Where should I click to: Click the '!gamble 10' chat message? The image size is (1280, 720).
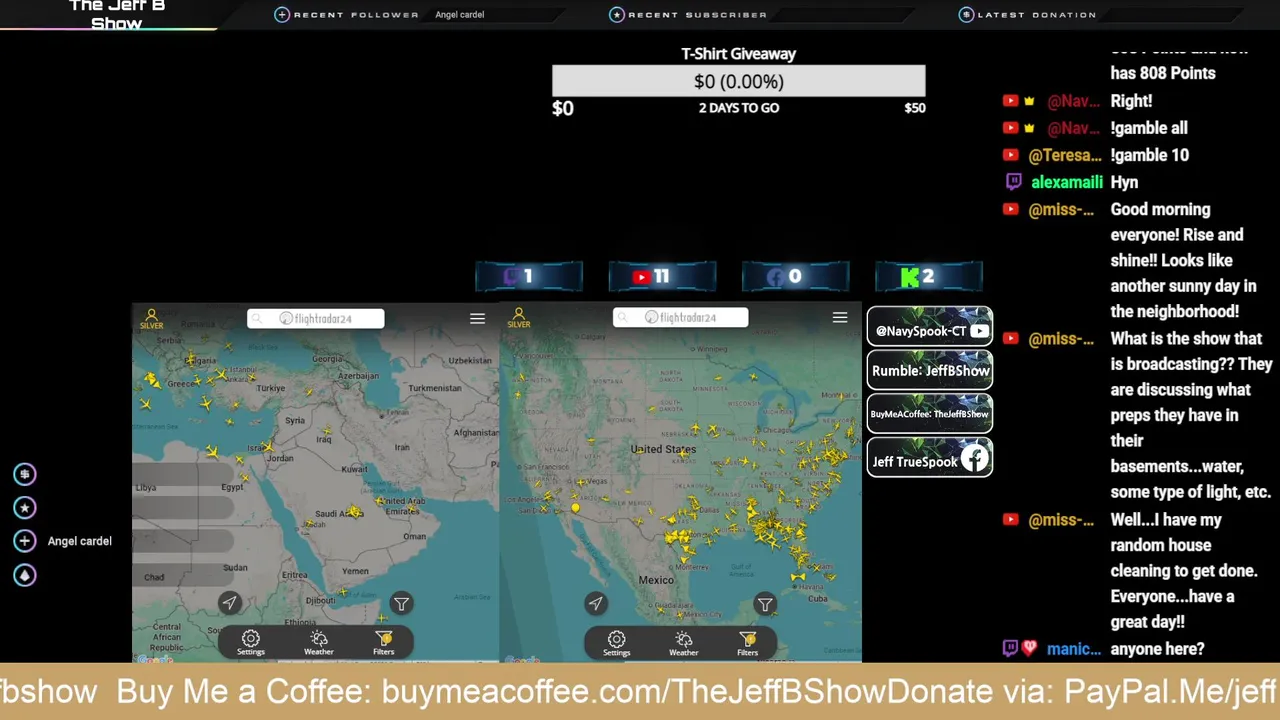pos(1150,155)
